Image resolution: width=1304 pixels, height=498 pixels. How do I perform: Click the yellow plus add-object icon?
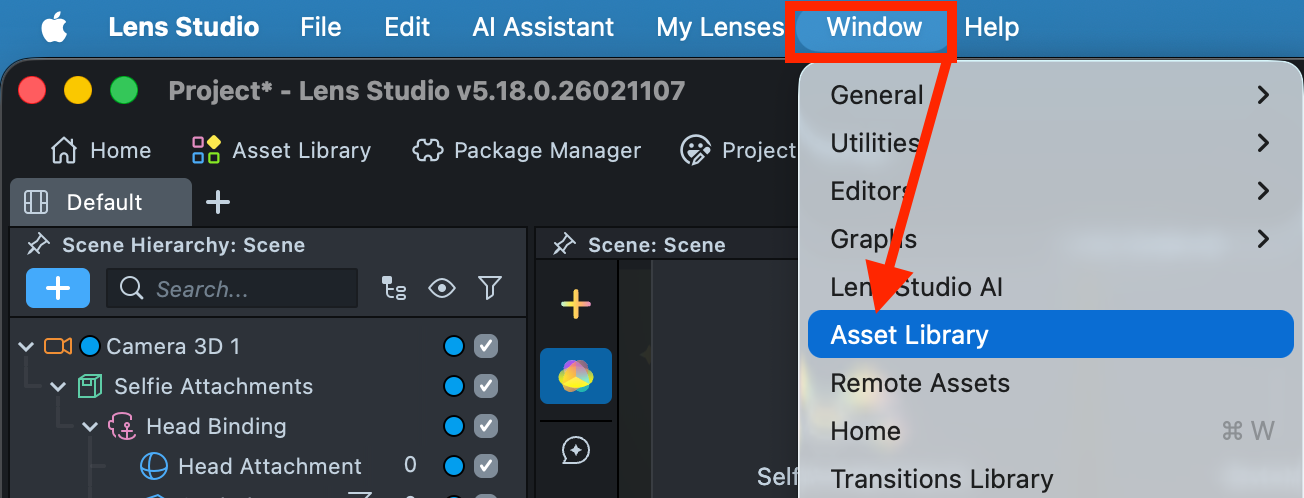coord(575,304)
